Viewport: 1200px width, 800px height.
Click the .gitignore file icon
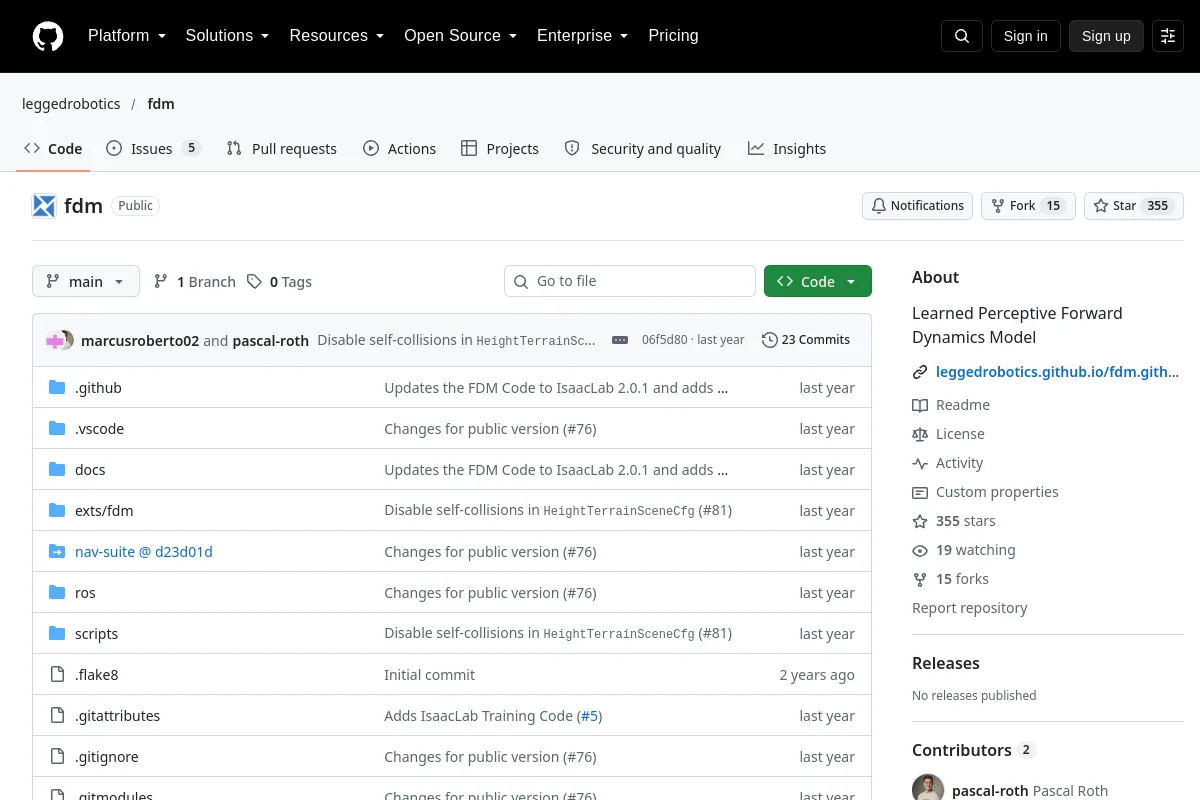57,757
